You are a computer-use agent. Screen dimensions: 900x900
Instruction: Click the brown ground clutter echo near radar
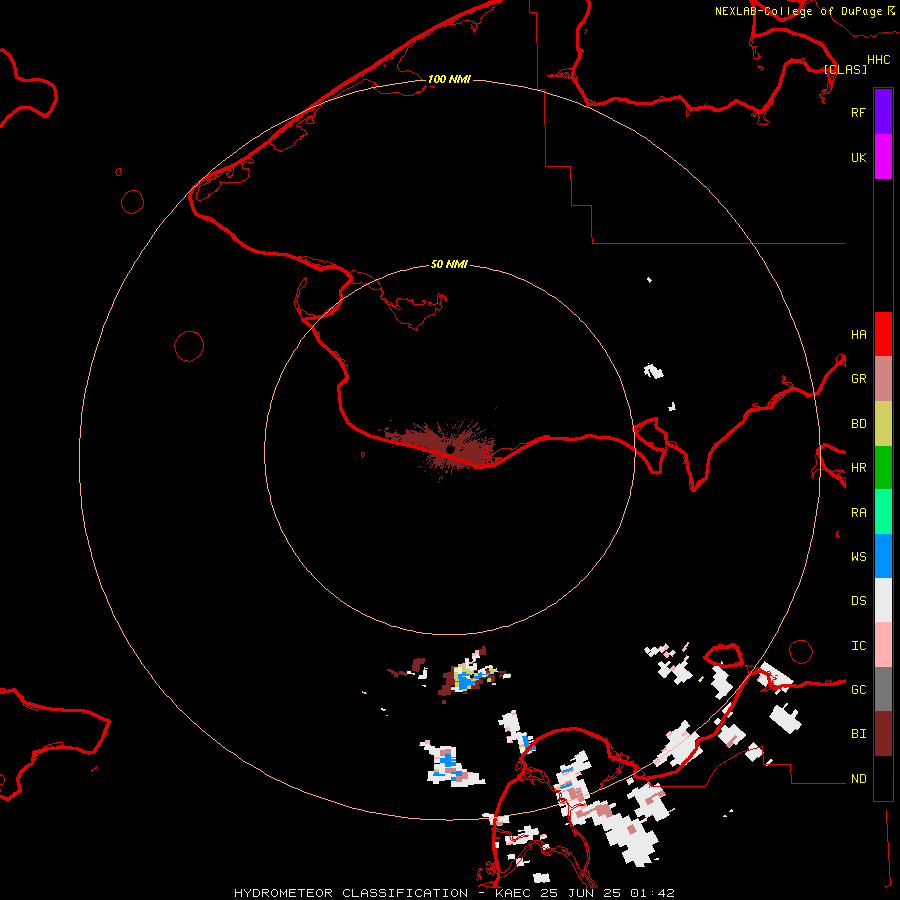point(442,448)
